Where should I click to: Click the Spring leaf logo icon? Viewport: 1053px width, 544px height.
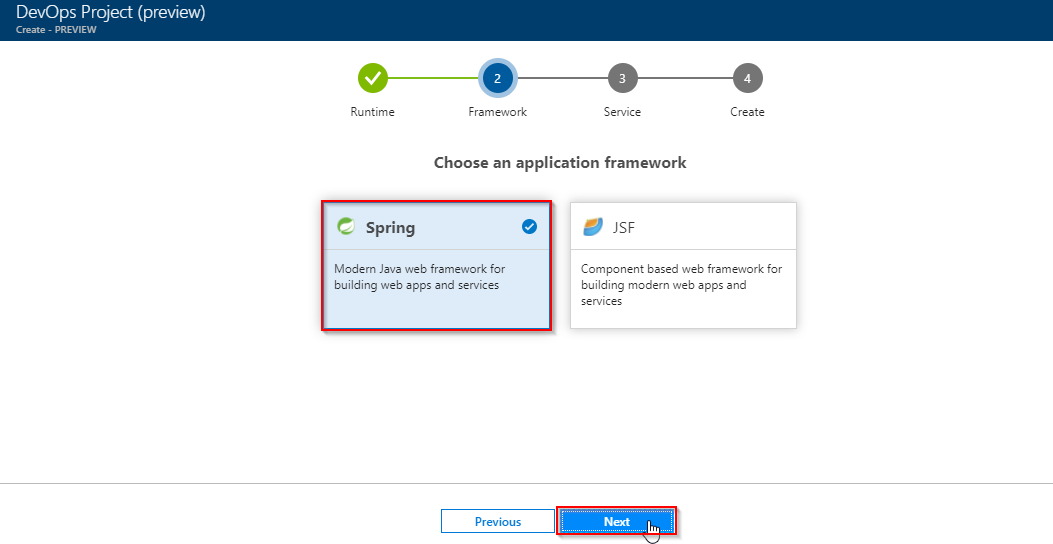(x=346, y=226)
